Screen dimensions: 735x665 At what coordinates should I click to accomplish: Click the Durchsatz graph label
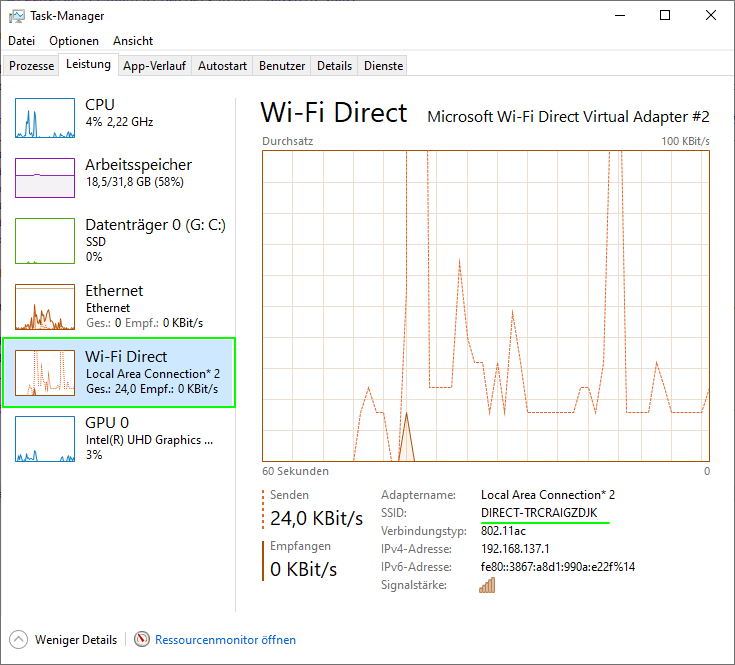coord(287,141)
